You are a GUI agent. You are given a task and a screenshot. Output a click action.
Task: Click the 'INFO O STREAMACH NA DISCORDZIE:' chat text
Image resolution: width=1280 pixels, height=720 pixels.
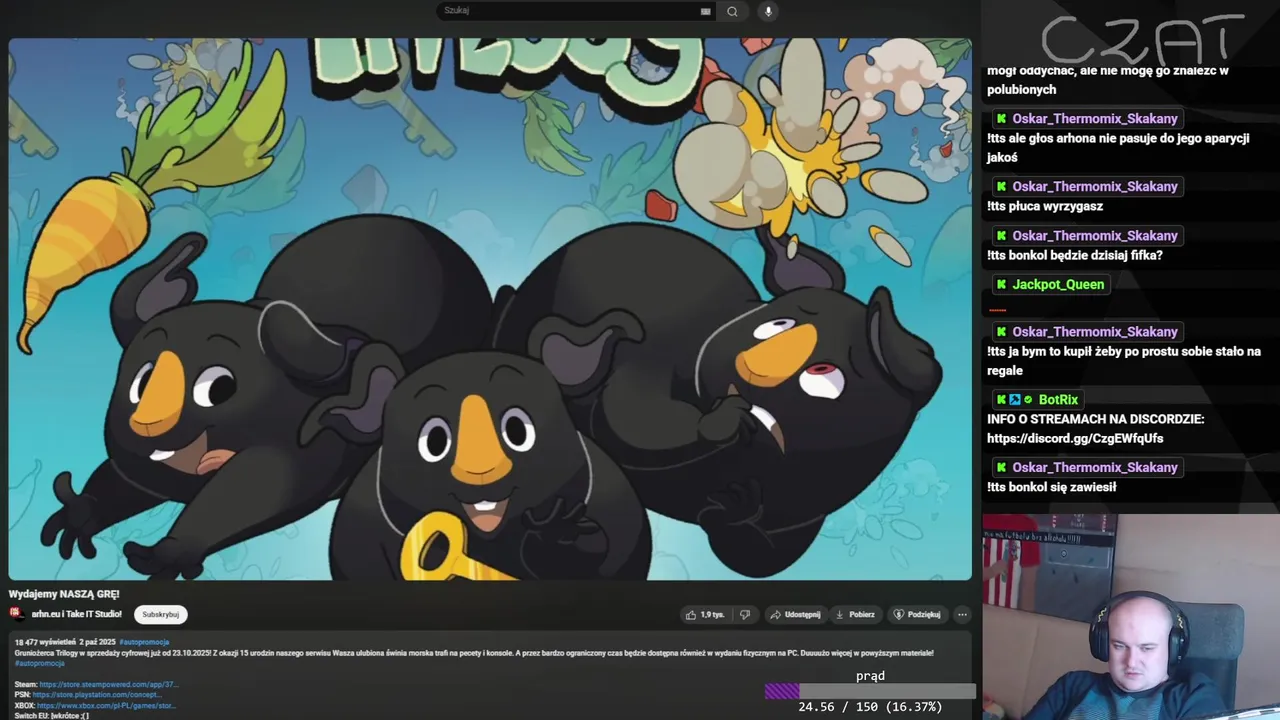click(x=1095, y=419)
